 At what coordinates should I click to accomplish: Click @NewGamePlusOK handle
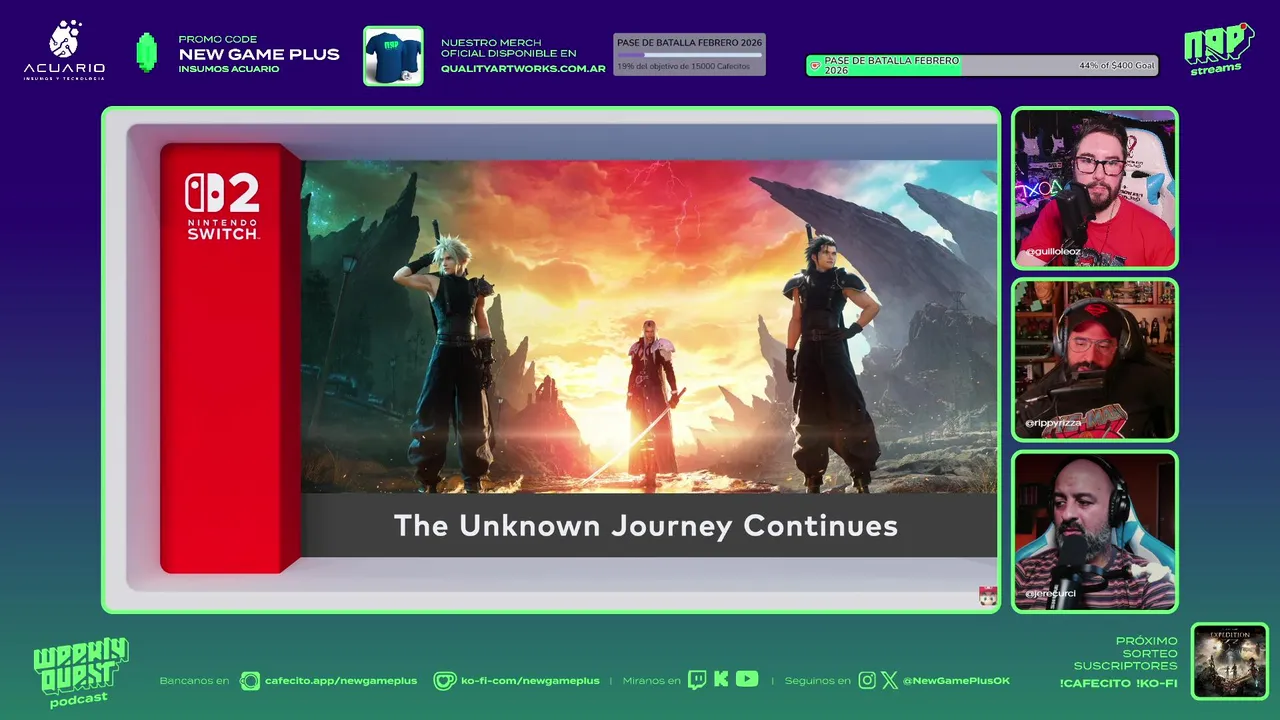[956, 681]
